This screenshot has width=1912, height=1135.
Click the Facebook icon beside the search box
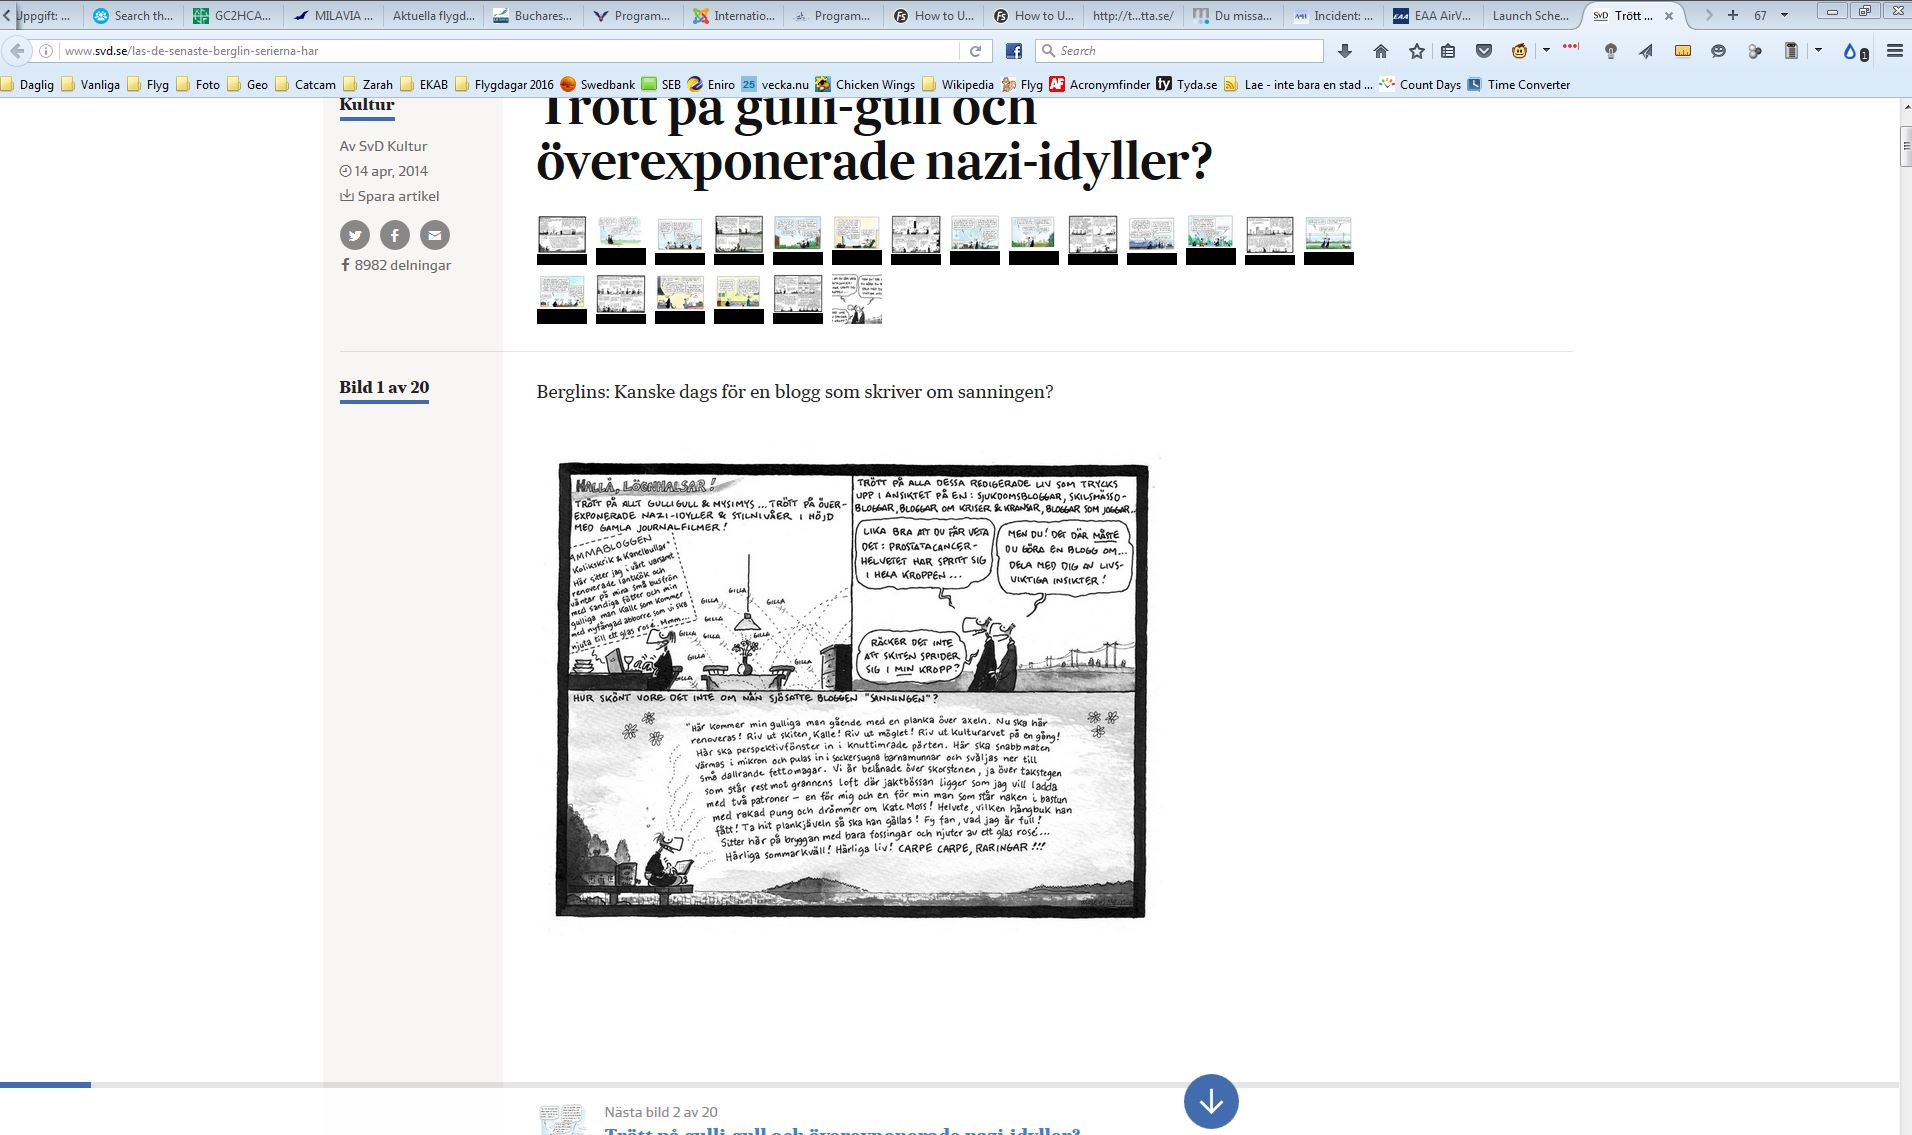[1013, 51]
